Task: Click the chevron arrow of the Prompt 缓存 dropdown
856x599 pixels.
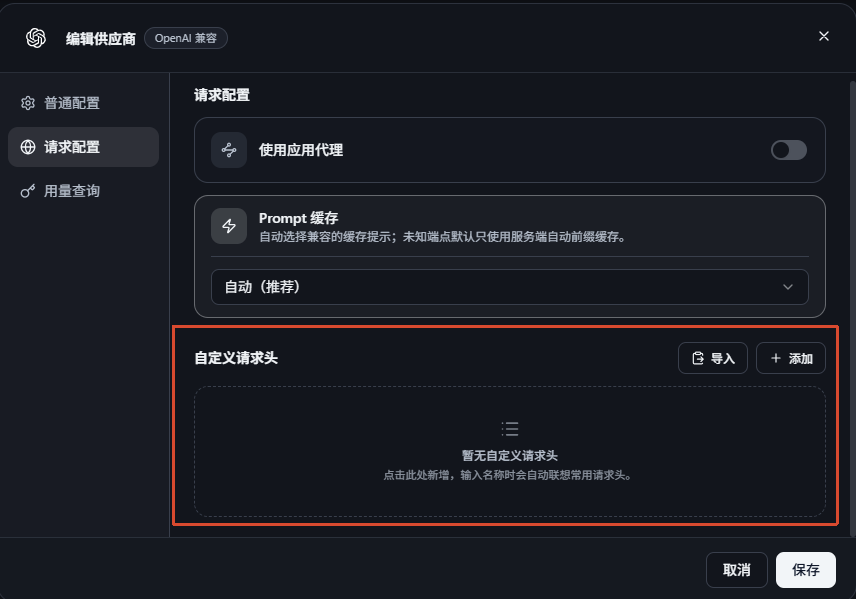Action: tap(787, 287)
